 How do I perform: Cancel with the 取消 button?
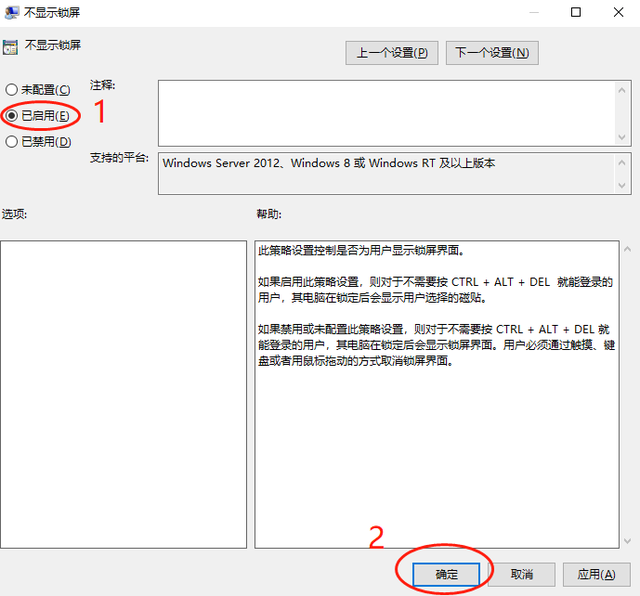pos(522,574)
